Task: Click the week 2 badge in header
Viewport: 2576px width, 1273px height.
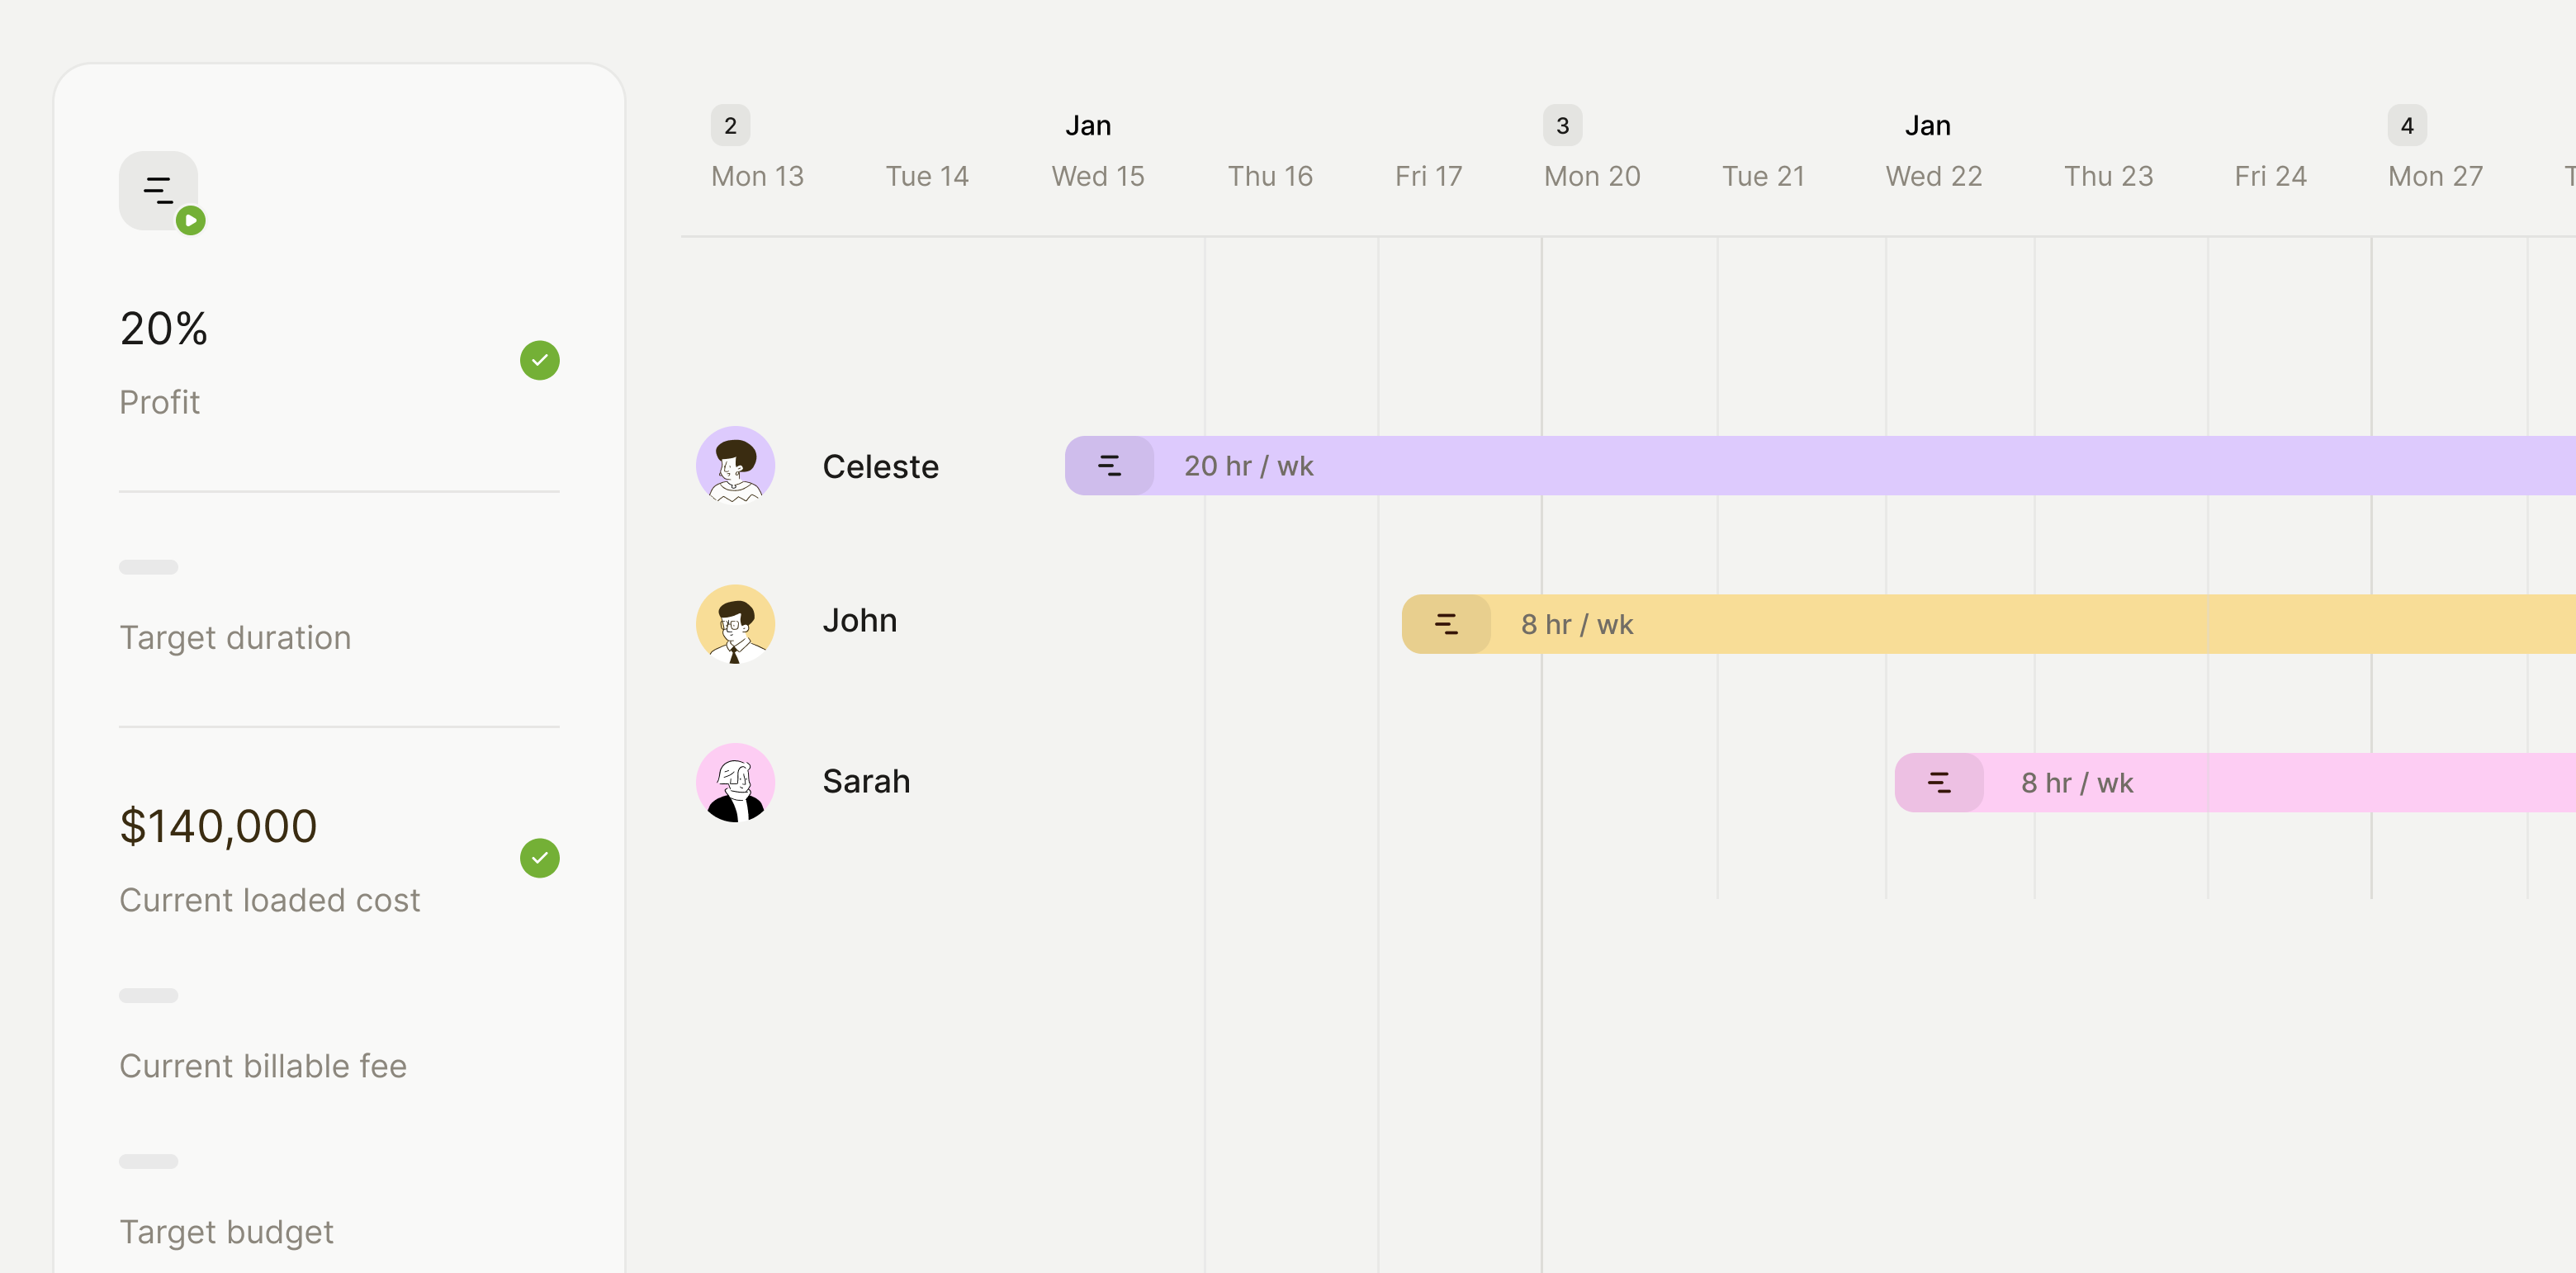Action: (730, 126)
